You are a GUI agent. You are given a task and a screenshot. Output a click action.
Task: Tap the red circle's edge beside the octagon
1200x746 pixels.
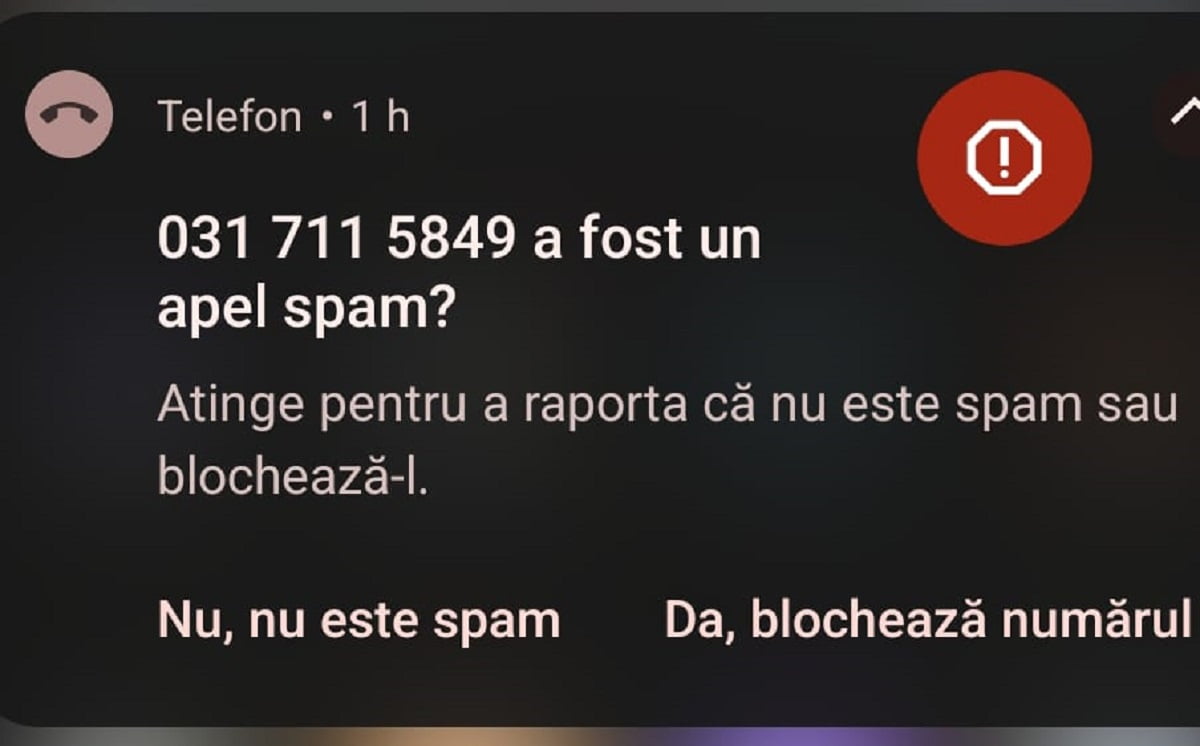(935, 157)
